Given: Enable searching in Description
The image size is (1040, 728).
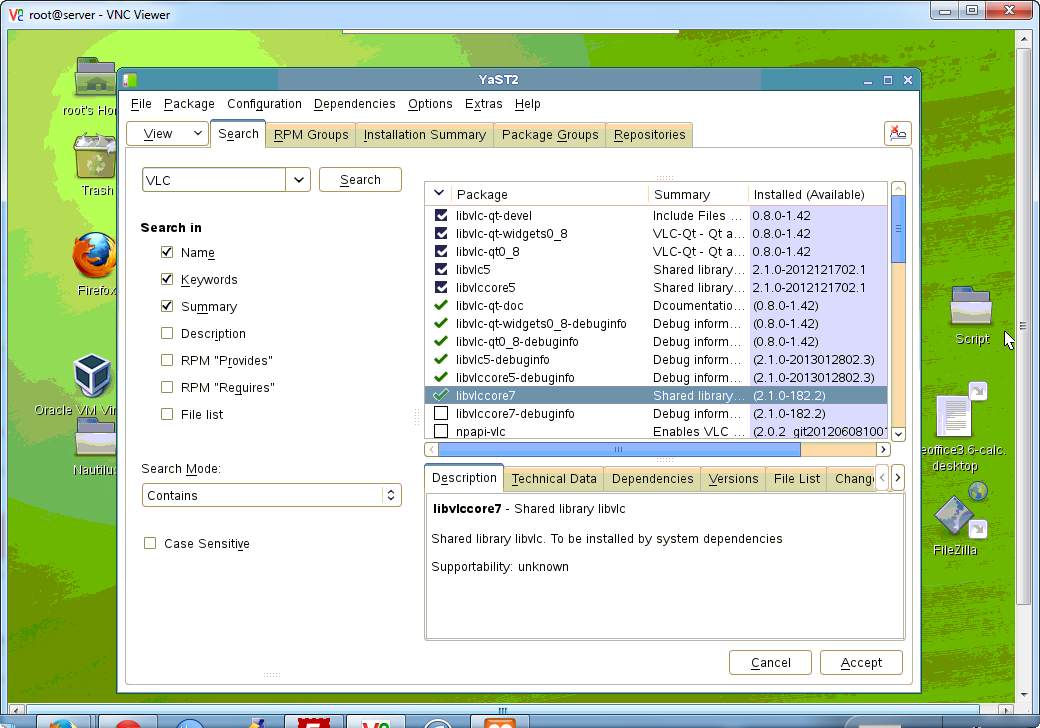Looking at the screenshot, I should [x=167, y=333].
